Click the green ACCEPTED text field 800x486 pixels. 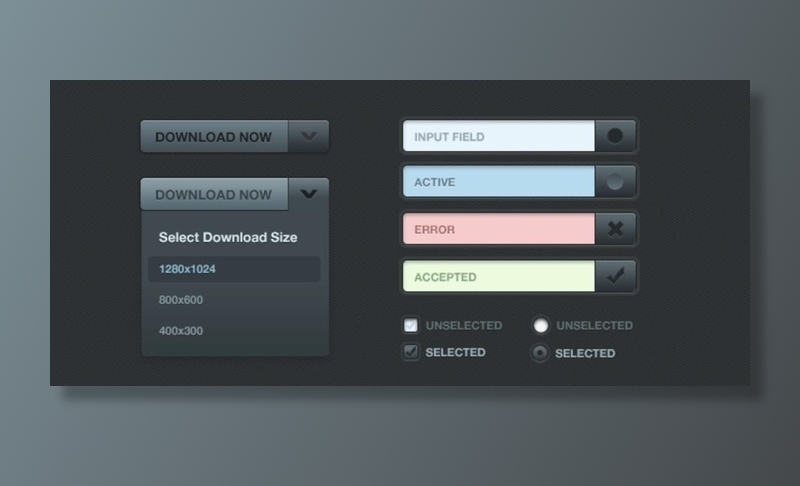tap(498, 277)
